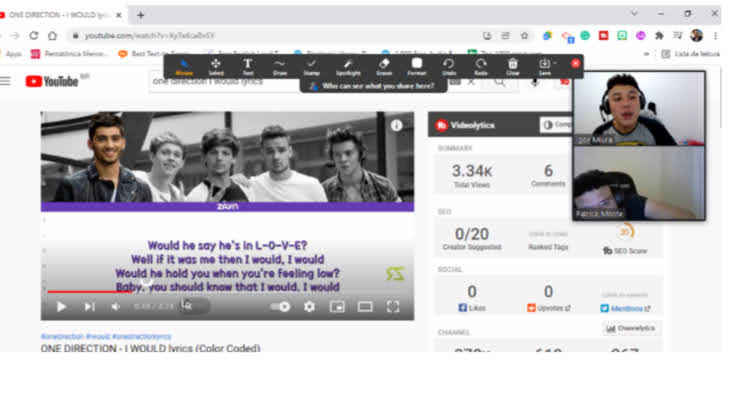Open the Format annotation options
The image size is (750, 404).
416,66
